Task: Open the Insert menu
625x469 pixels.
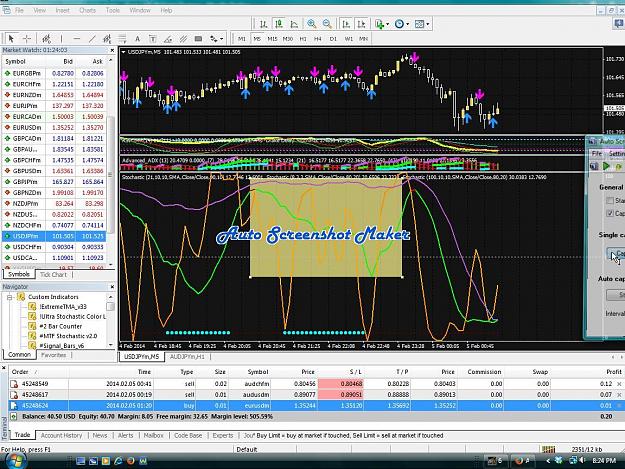Action: 63,10
